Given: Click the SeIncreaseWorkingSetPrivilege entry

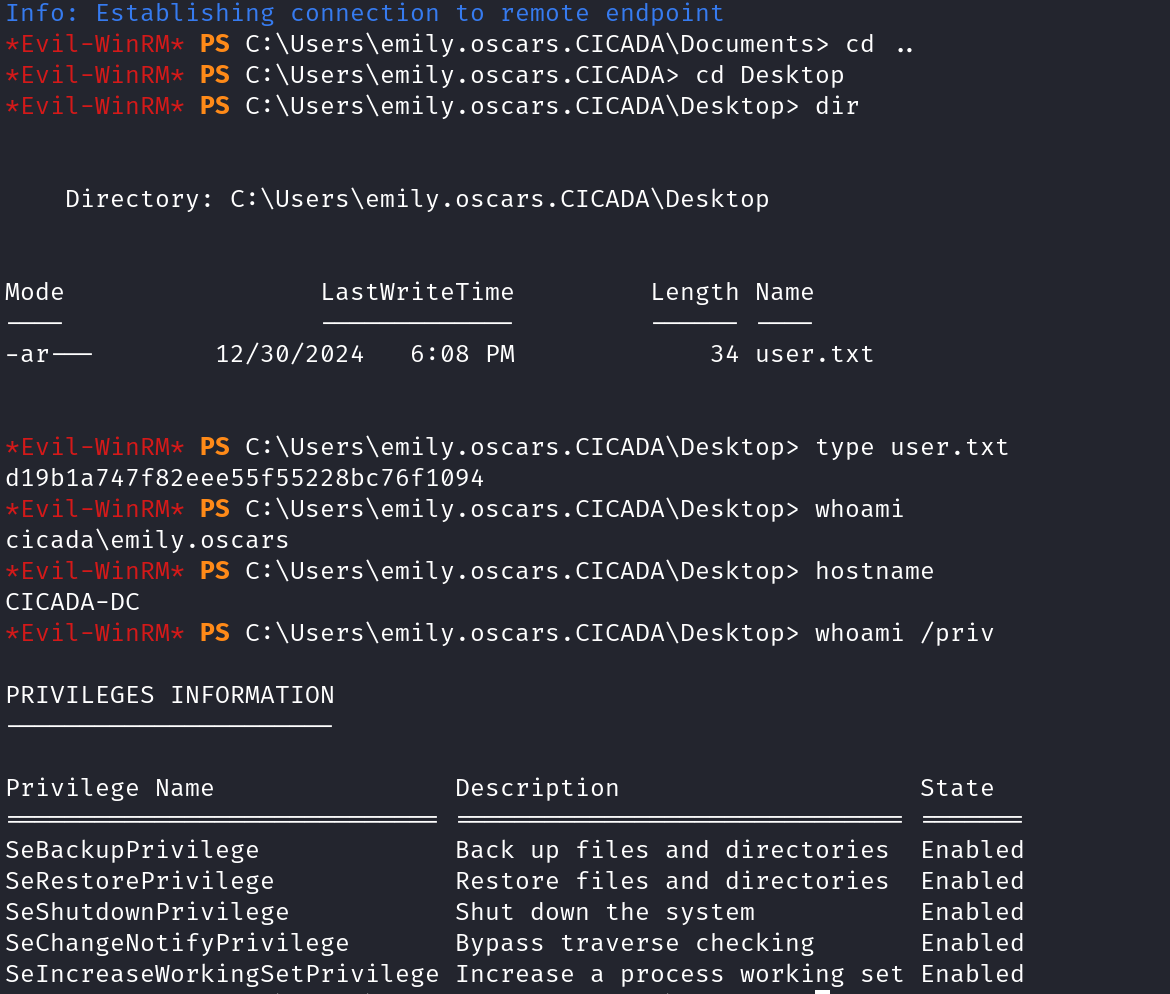Looking at the screenshot, I should pos(222,974).
